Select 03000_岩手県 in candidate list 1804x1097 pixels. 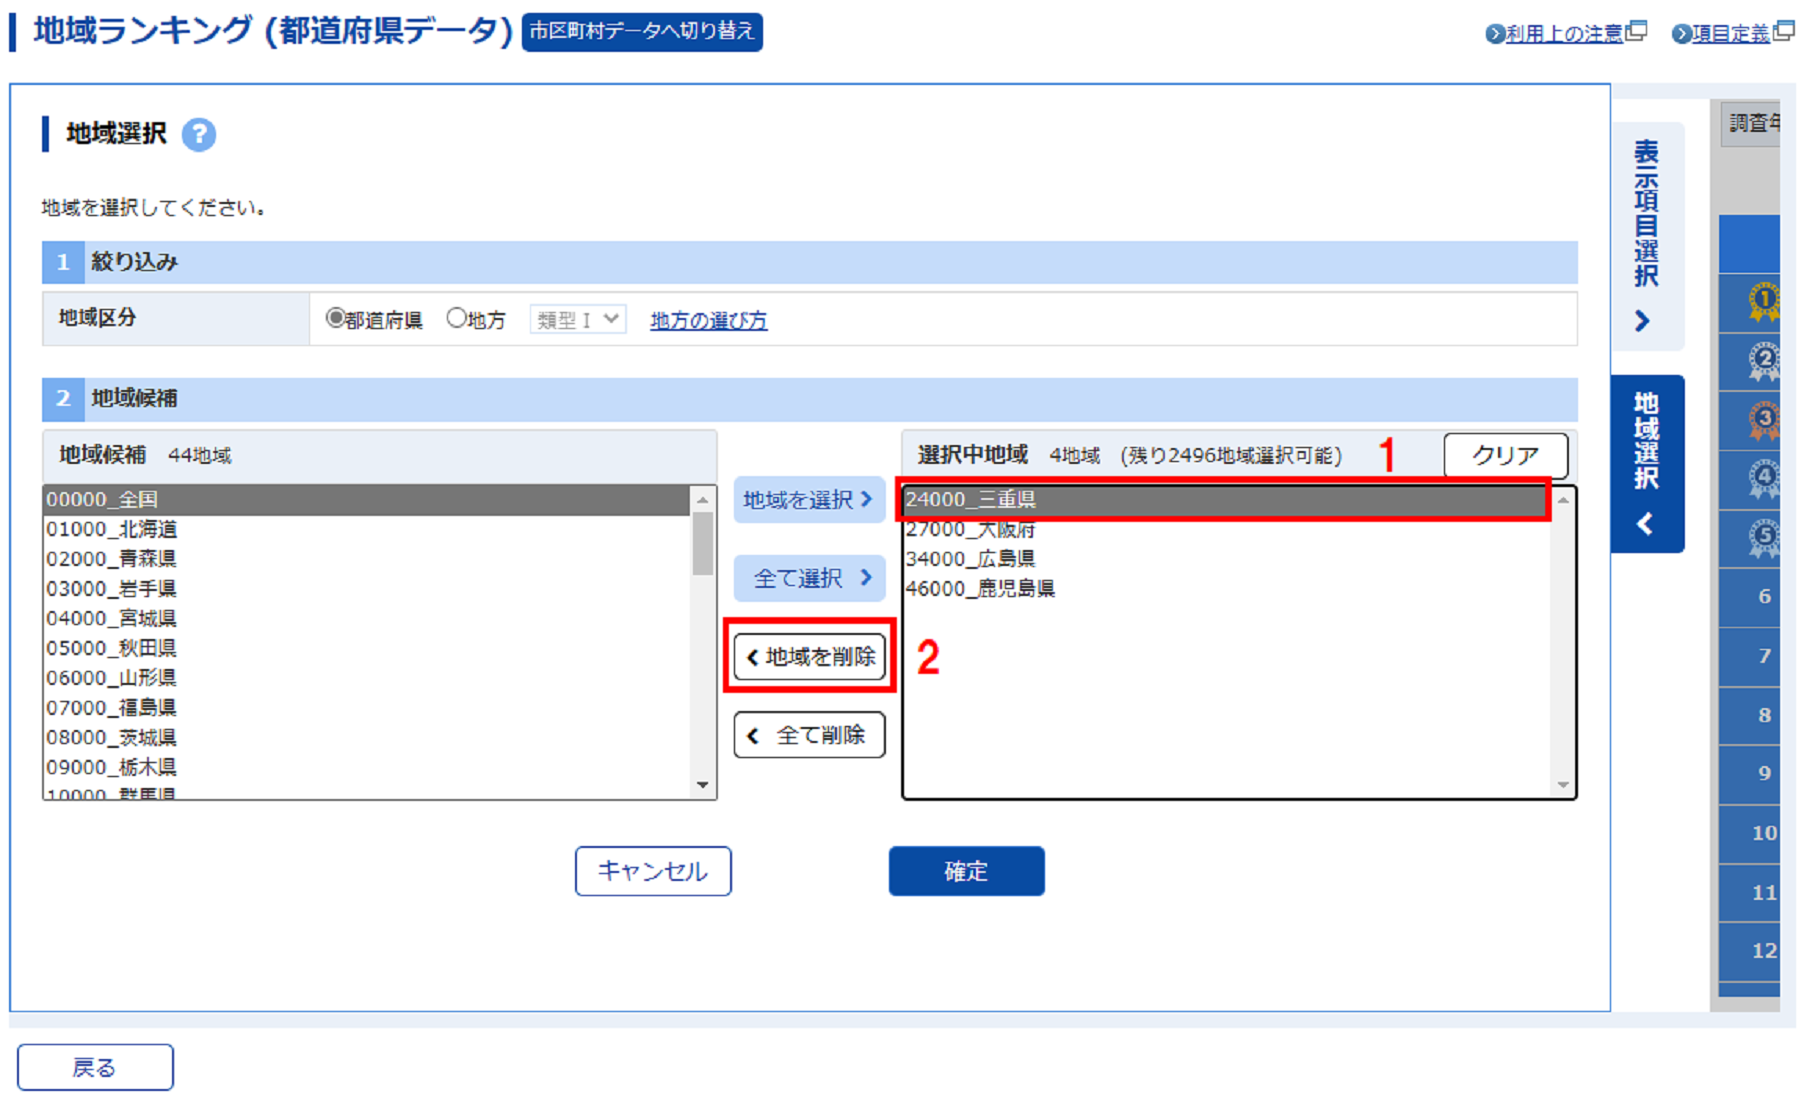[x=367, y=589]
